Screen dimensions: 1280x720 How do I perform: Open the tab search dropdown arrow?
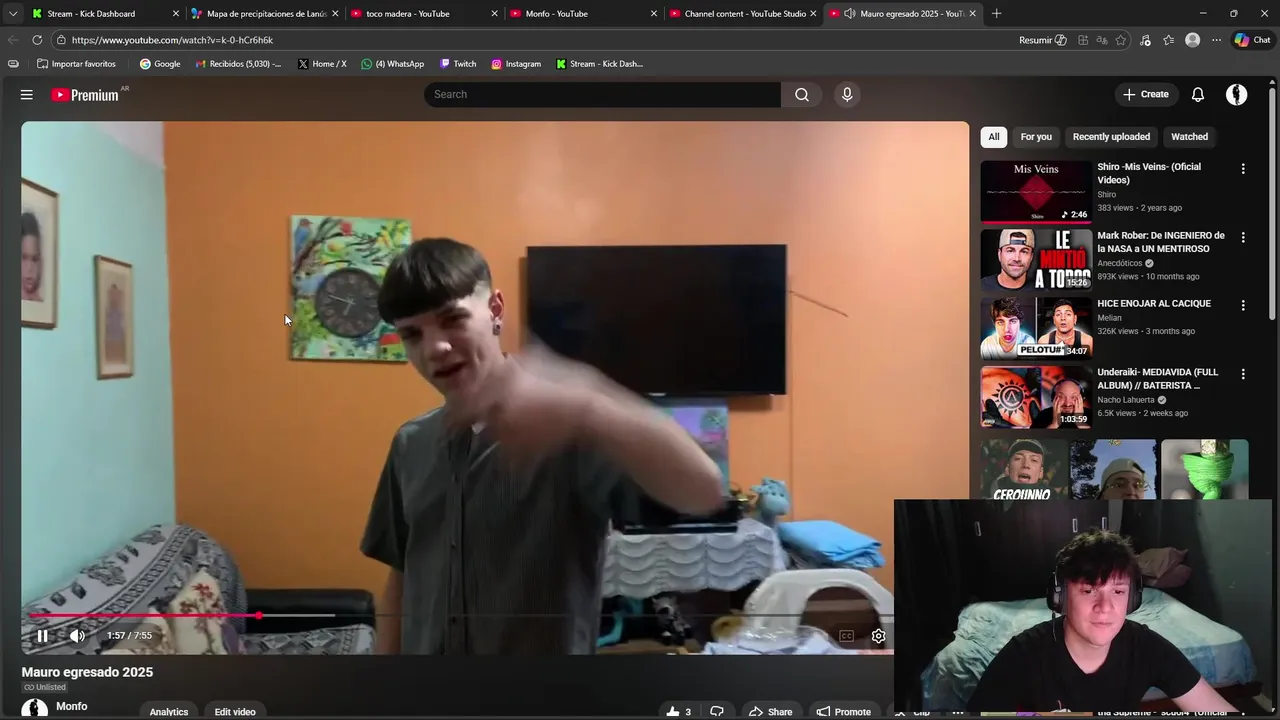point(13,14)
